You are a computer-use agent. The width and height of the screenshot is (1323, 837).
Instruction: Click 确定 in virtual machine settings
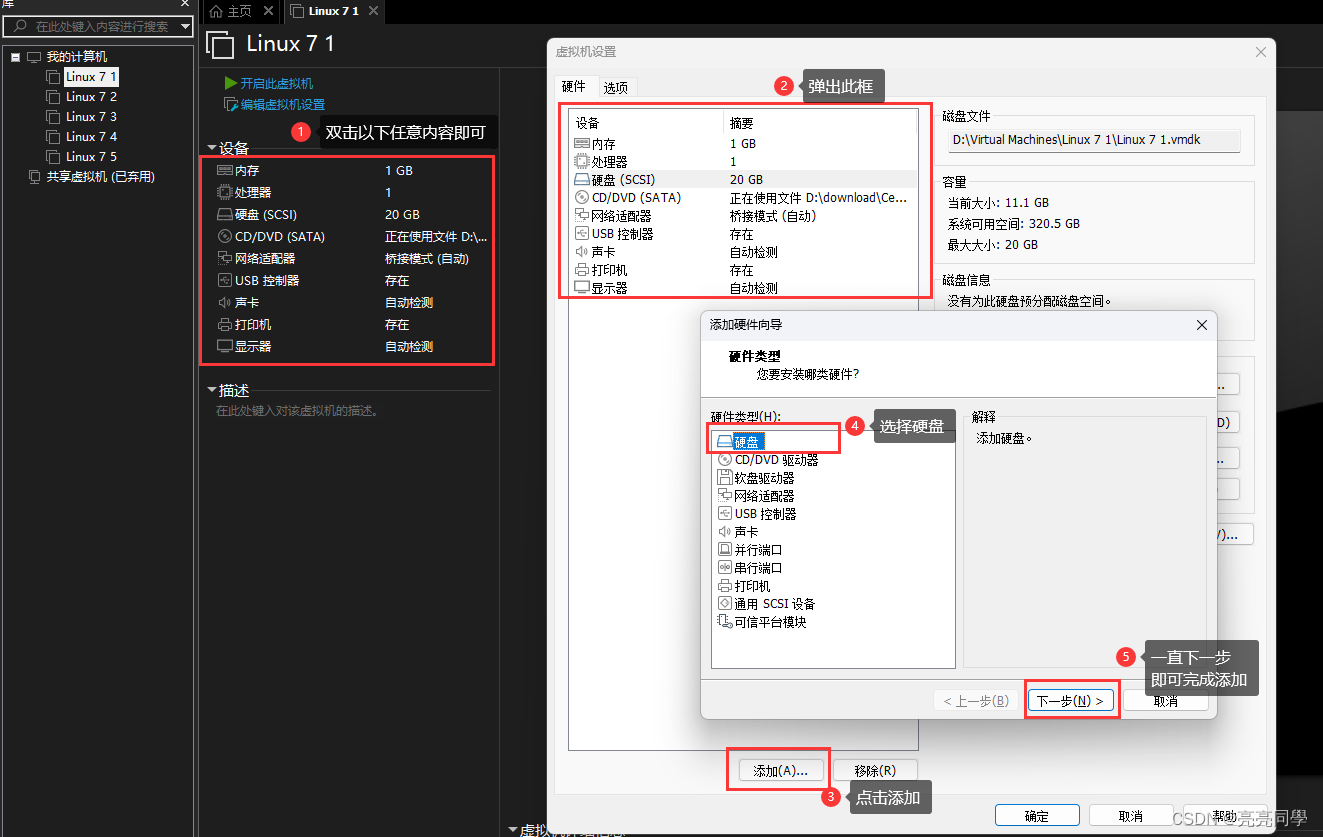(1037, 816)
